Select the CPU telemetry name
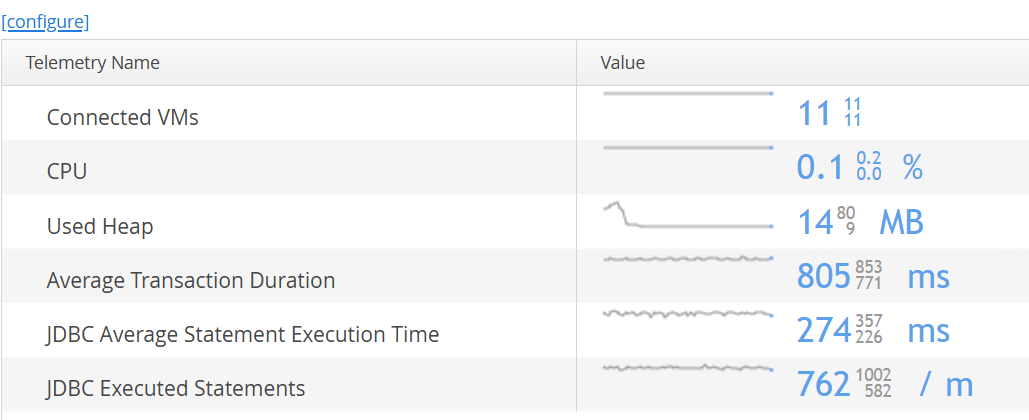This screenshot has width=1029, height=420. (67, 171)
